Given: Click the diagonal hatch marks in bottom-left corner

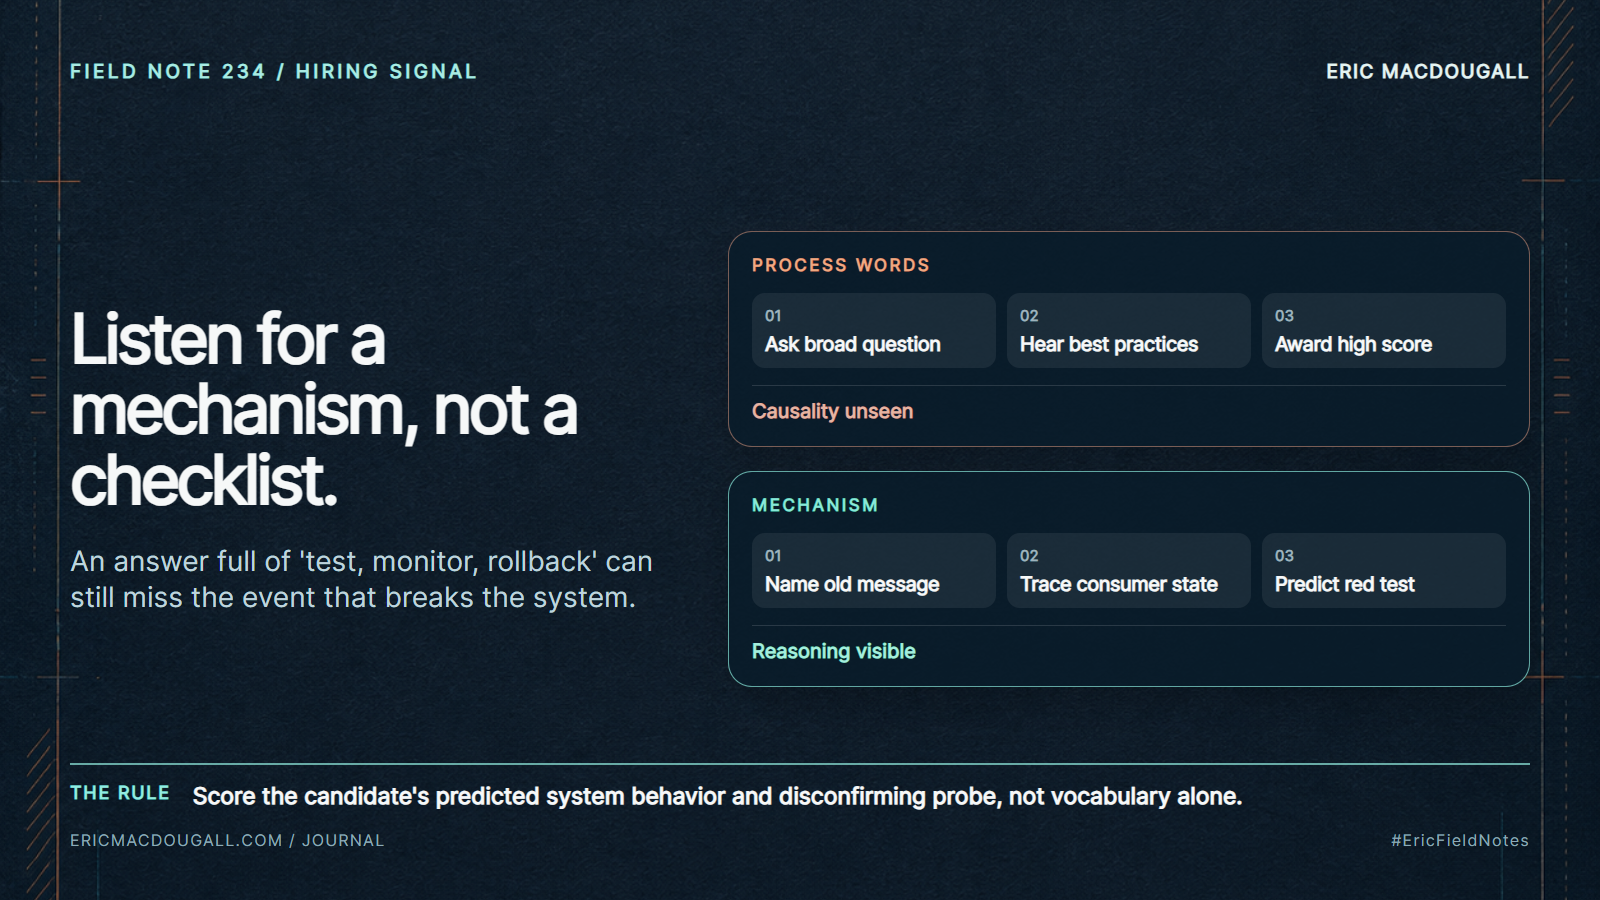Looking at the screenshot, I should click(40, 812).
